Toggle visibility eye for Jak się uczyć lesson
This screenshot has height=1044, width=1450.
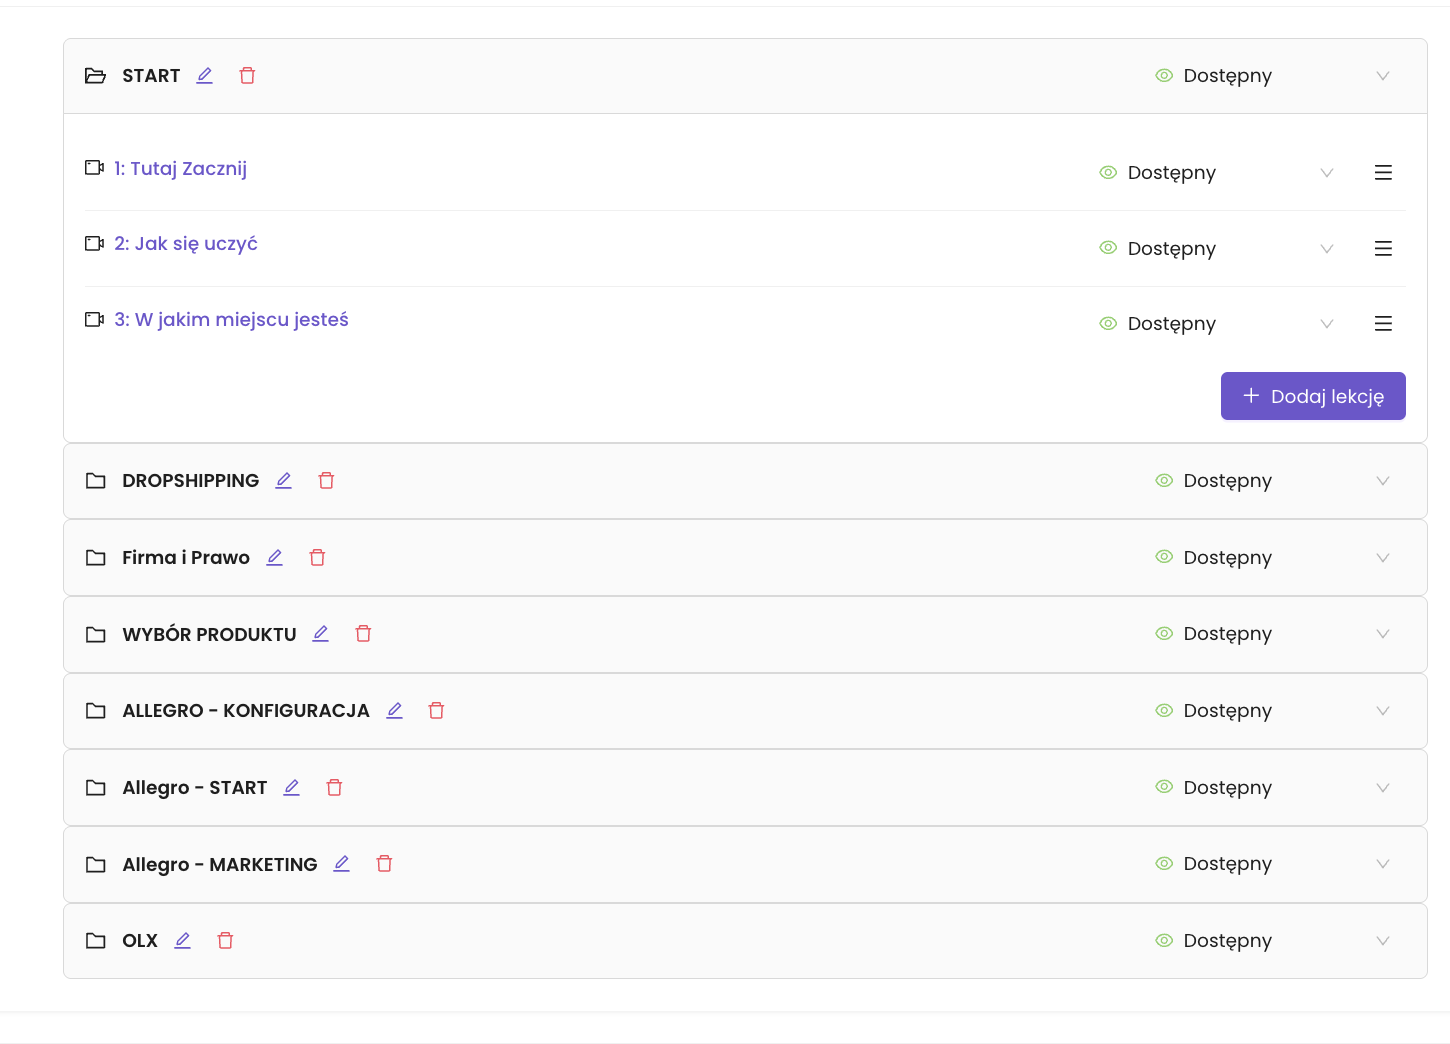click(1108, 248)
